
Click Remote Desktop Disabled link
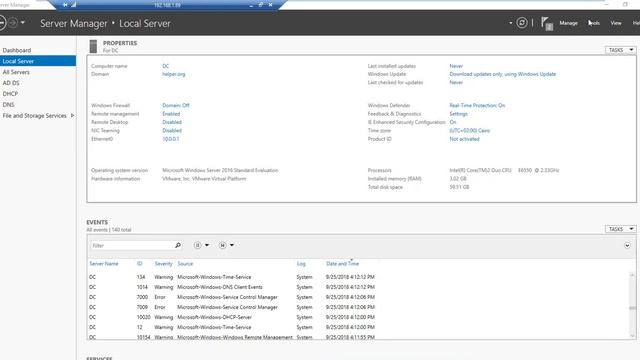(172, 122)
